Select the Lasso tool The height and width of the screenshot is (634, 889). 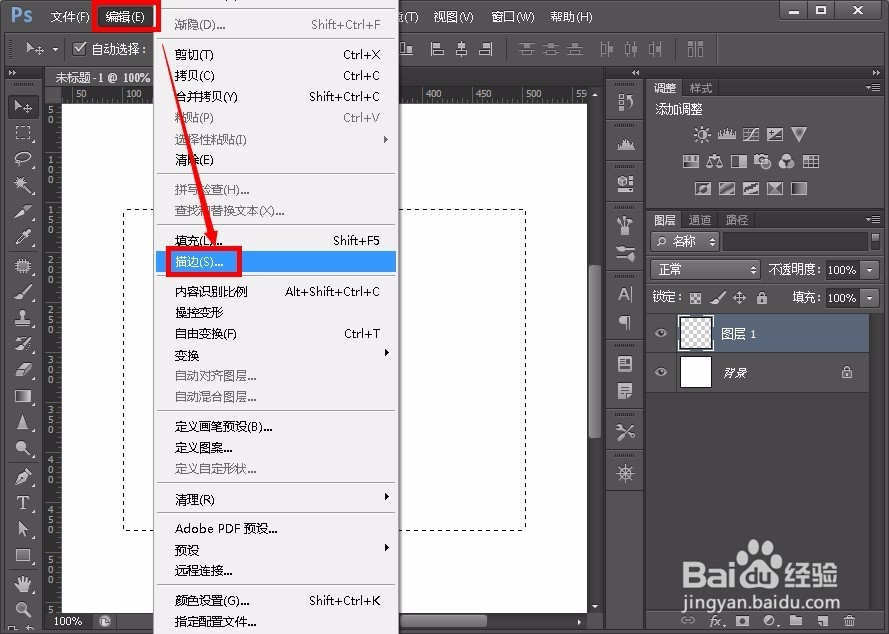(x=23, y=158)
